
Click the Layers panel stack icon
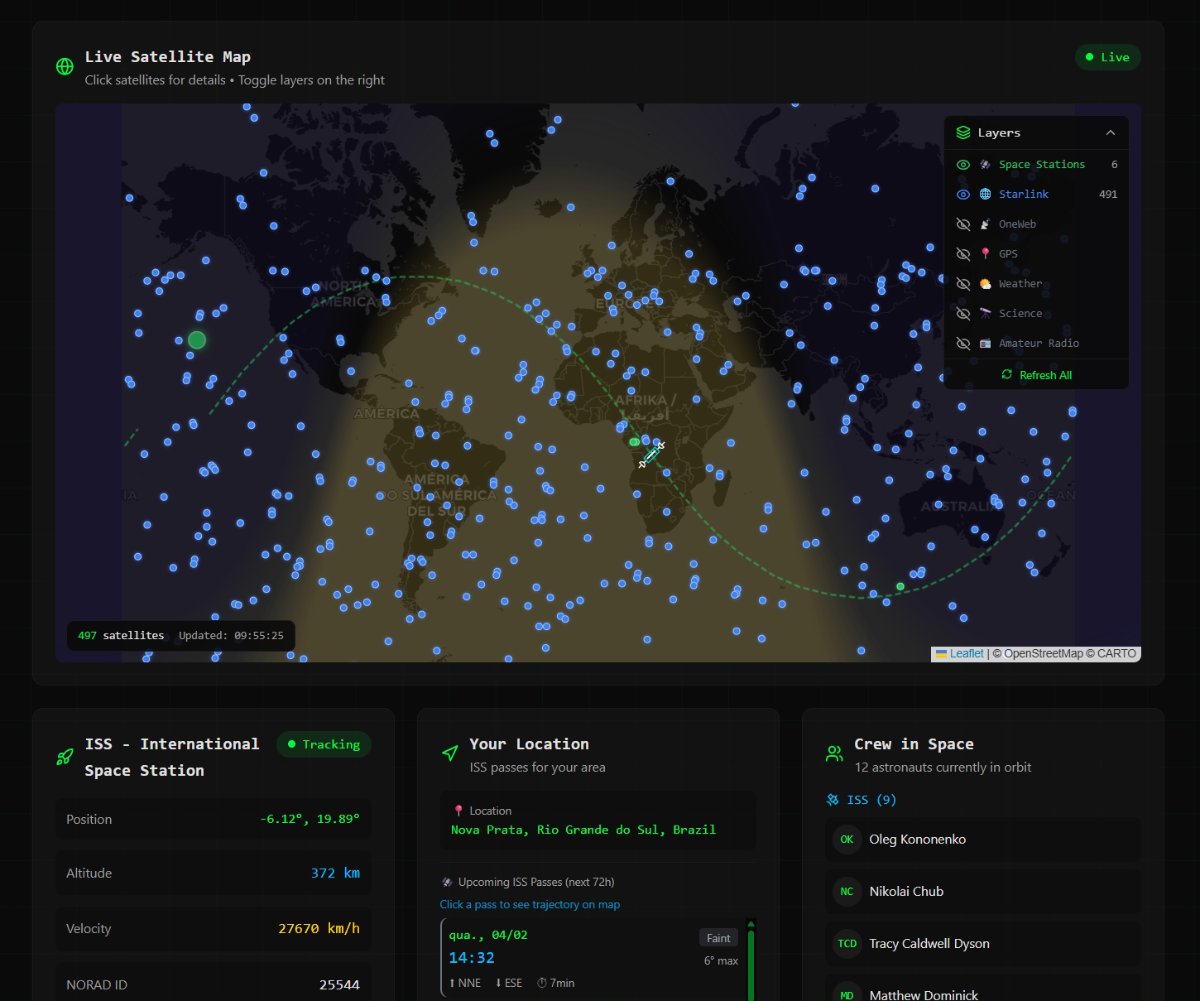pyautogui.click(x=963, y=131)
